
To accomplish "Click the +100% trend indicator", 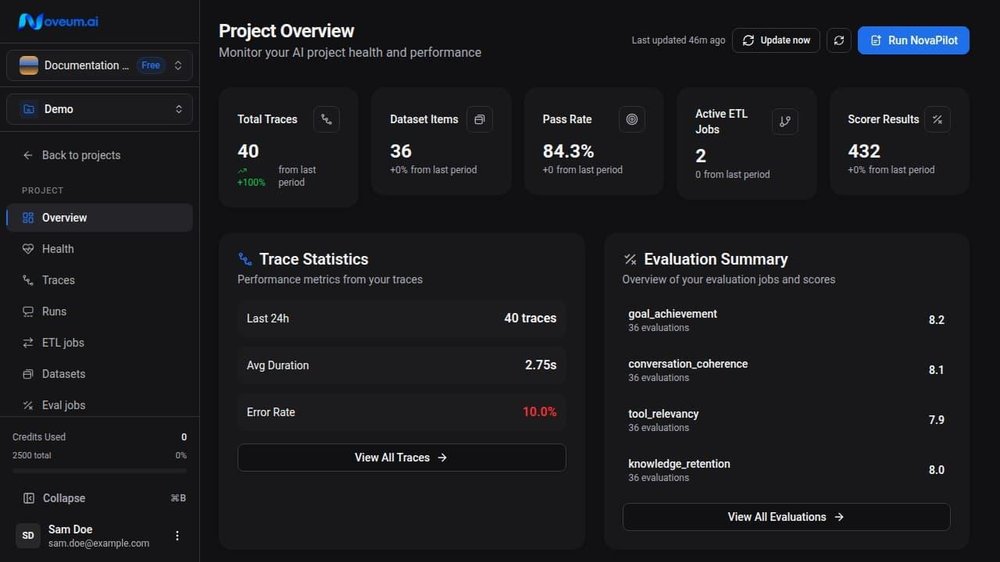I will (x=251, y=177).
